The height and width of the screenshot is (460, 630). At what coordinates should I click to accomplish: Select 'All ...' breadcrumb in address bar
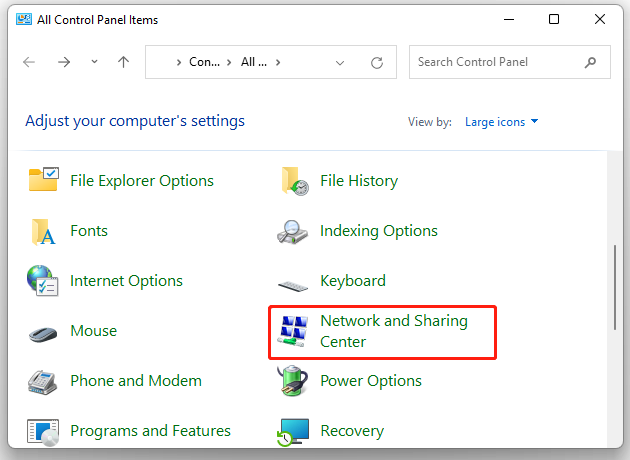tap(254, 62)
